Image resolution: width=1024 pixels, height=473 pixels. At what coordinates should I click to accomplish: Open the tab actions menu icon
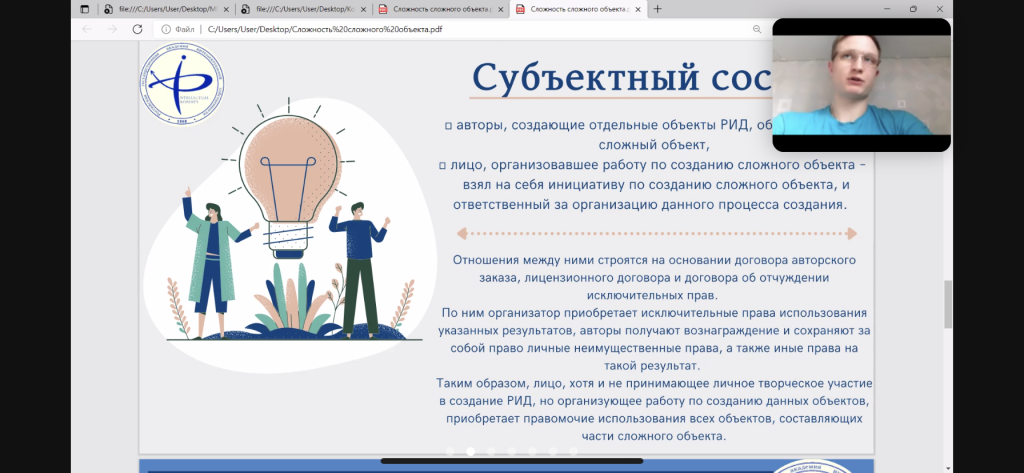(x=85, y=9)
